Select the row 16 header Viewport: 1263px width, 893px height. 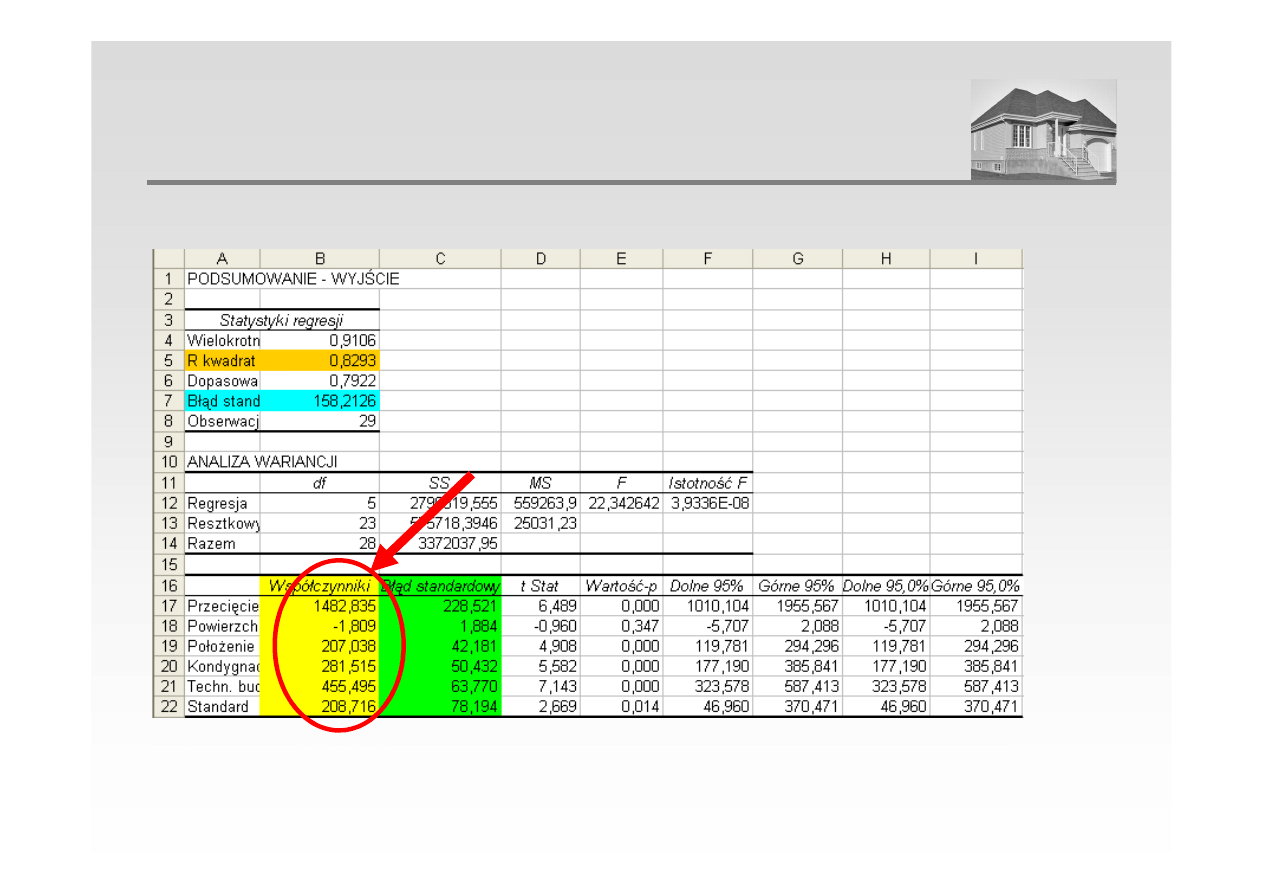tap(168, 586)
